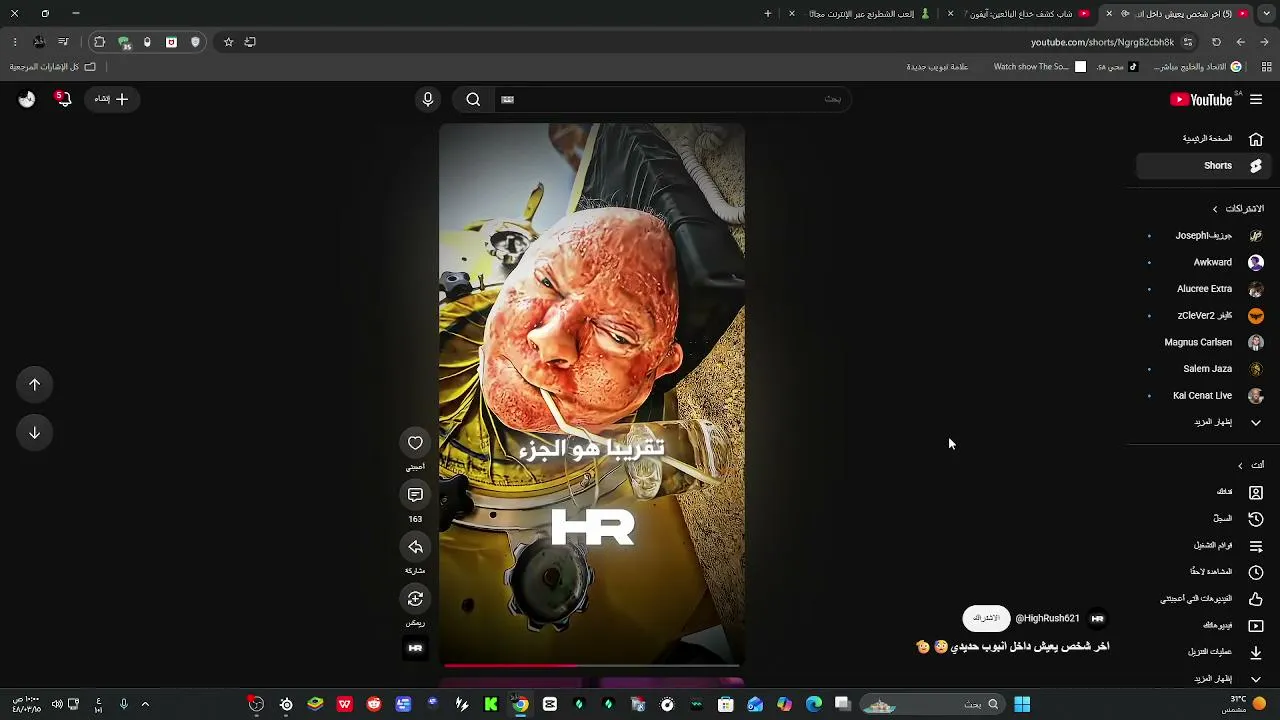Open Your videos in sidebar

pyautogui.click(x=1205, y=626)
